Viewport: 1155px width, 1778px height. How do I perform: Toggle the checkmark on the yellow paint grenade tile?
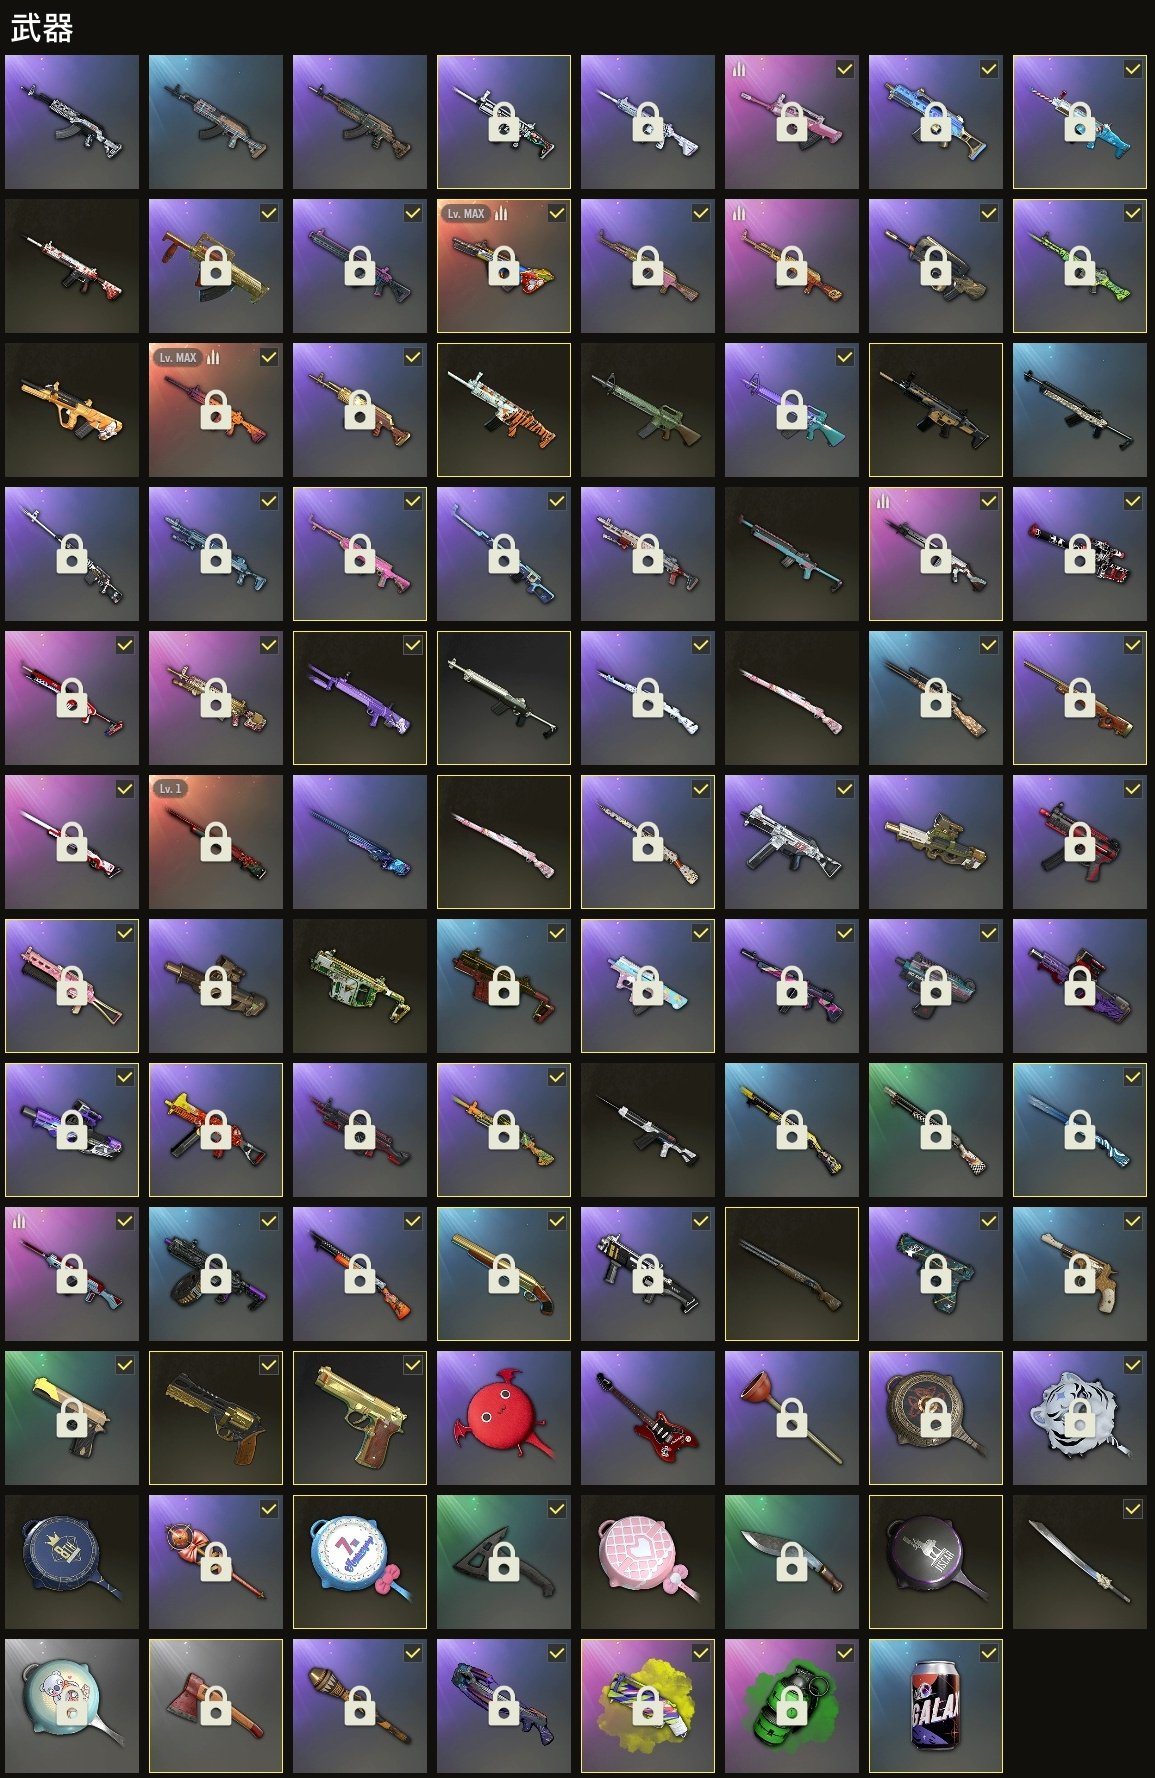tap(700, 1653)
